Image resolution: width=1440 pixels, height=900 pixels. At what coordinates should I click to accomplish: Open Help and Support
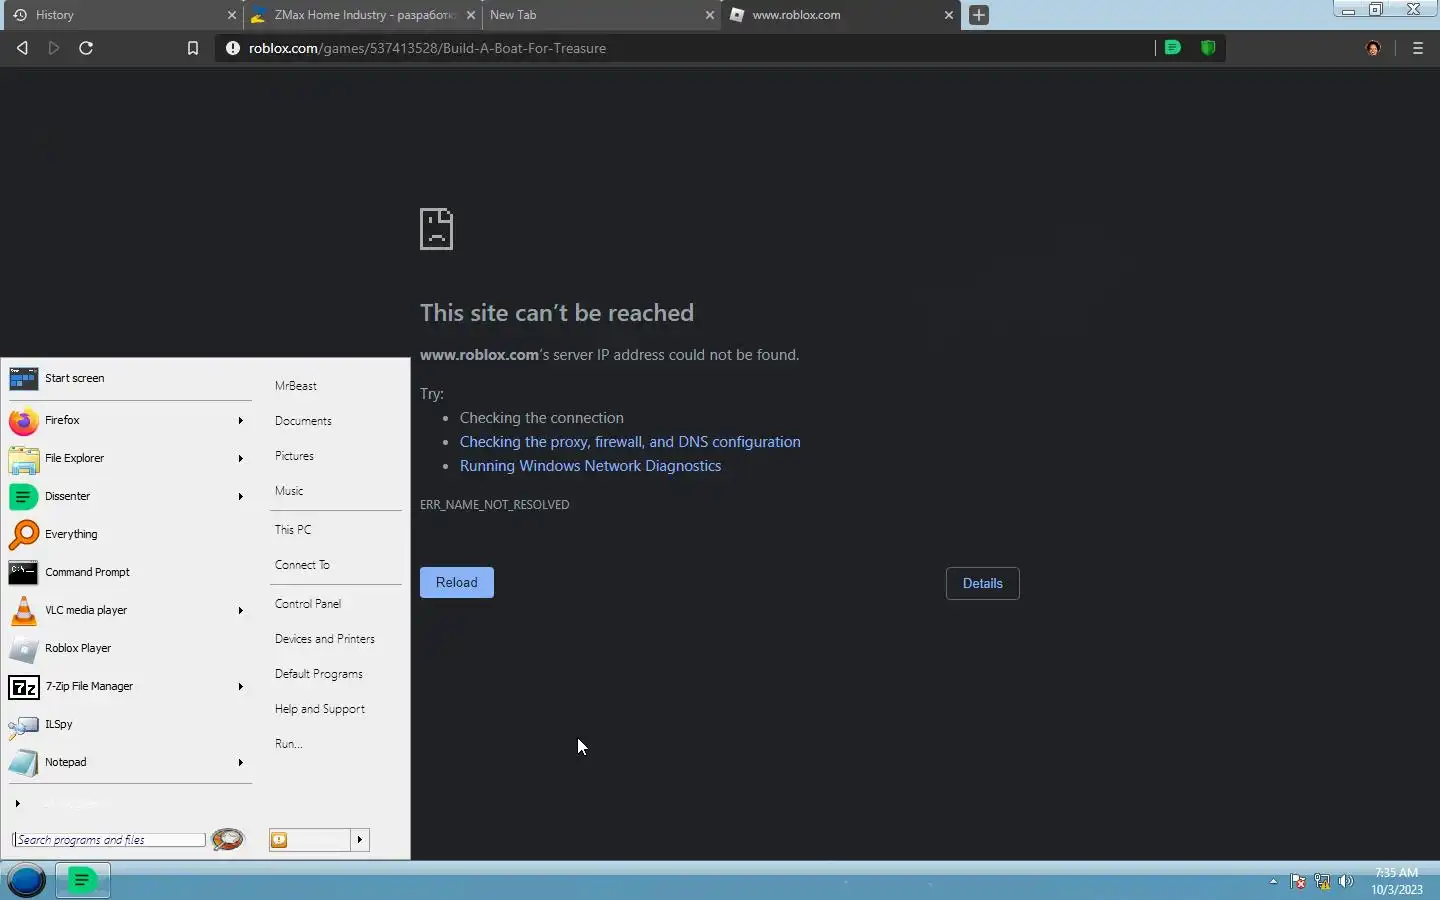tap(320, 709)
